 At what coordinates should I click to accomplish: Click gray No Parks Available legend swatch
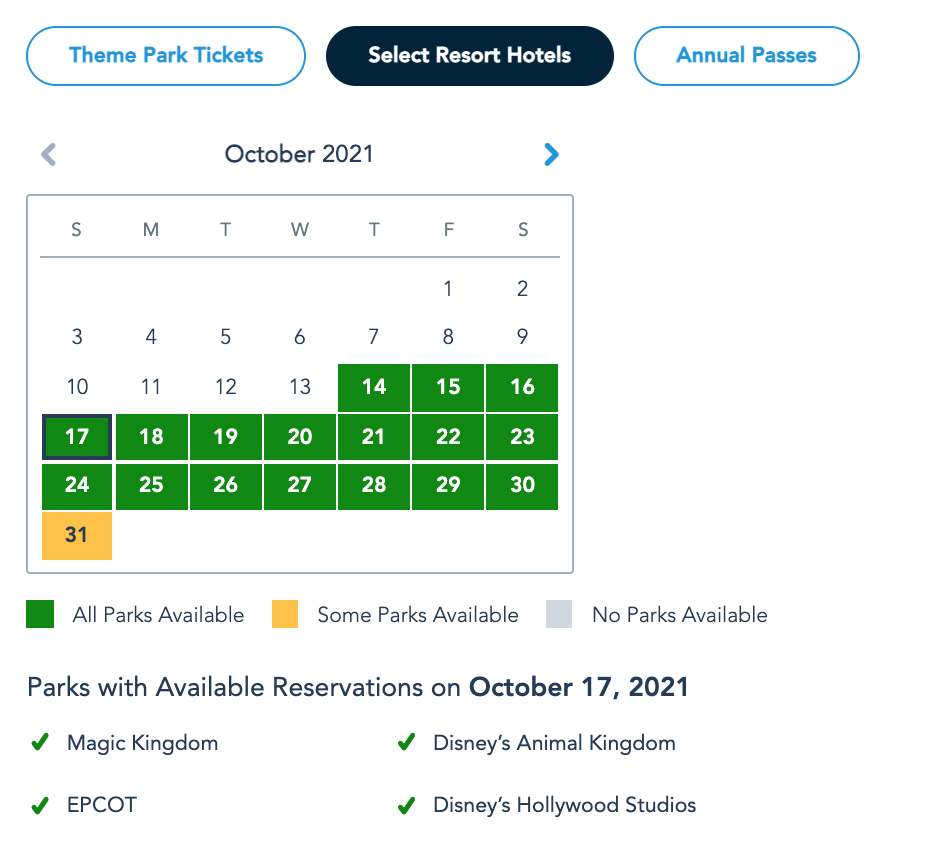coord(559,615)
